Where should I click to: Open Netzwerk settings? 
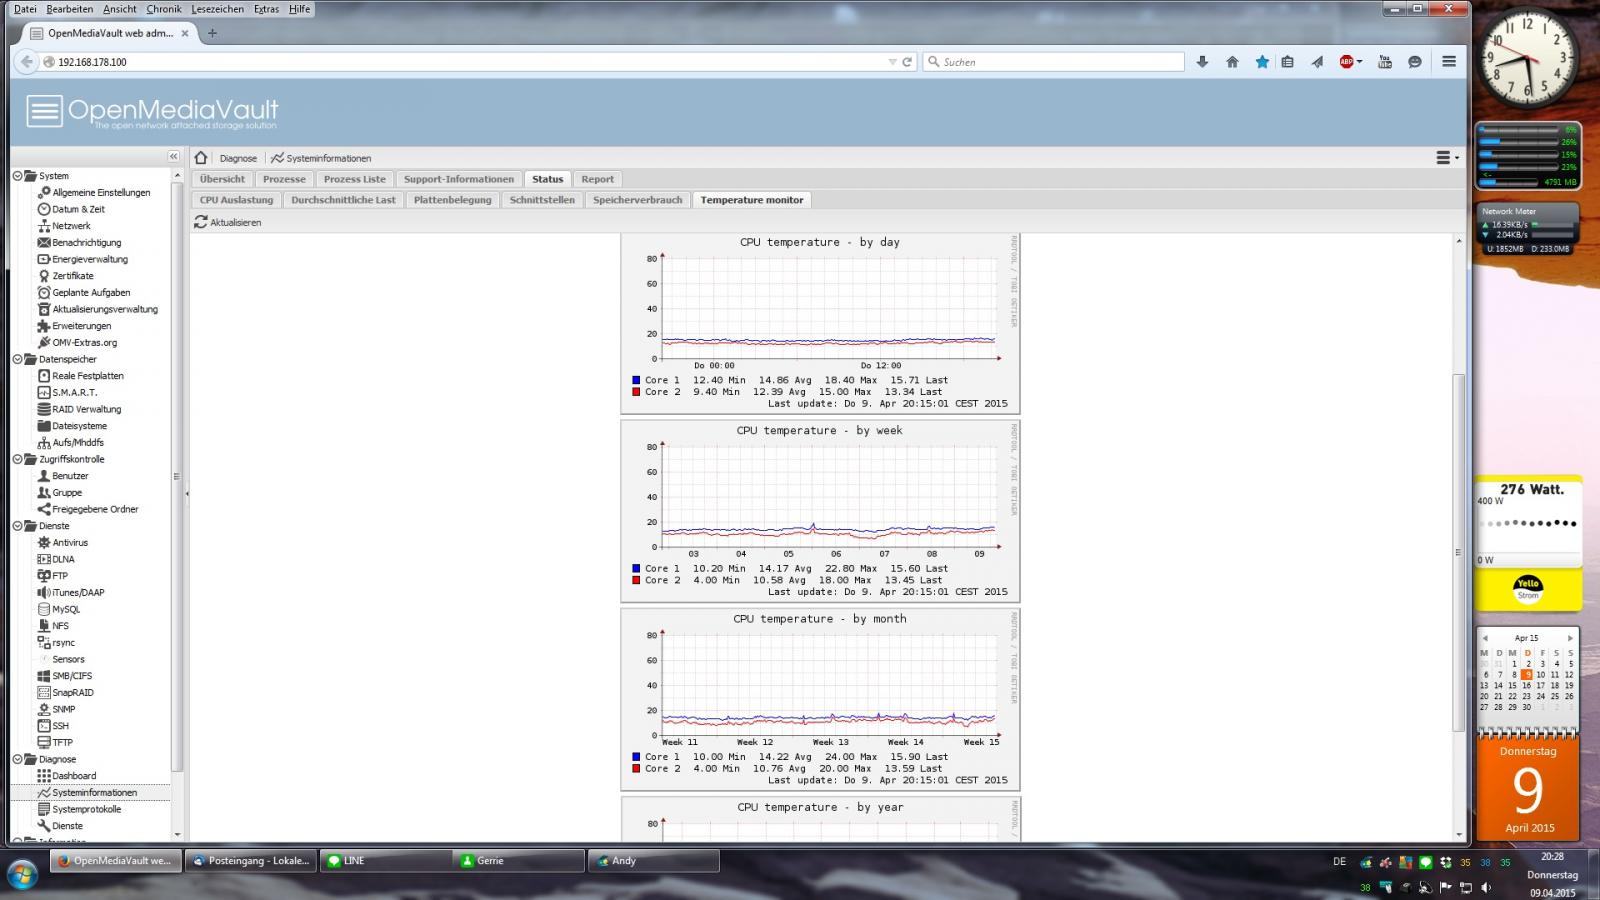coord(71,226)
